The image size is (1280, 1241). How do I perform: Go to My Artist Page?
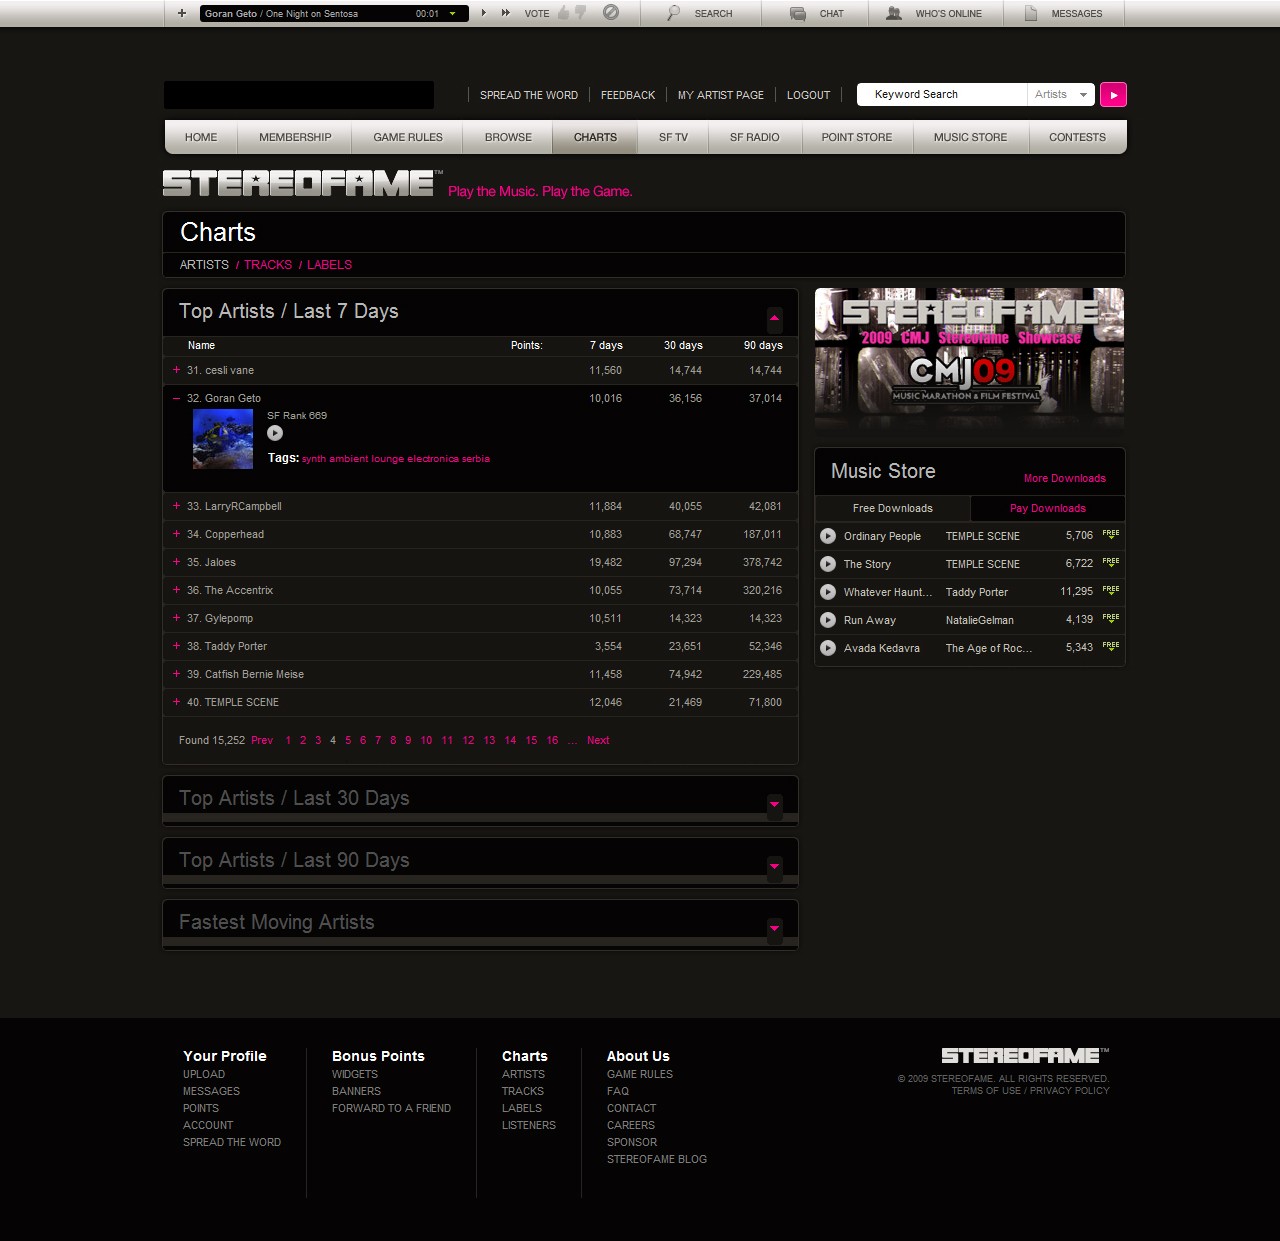(x=721, y=95)
